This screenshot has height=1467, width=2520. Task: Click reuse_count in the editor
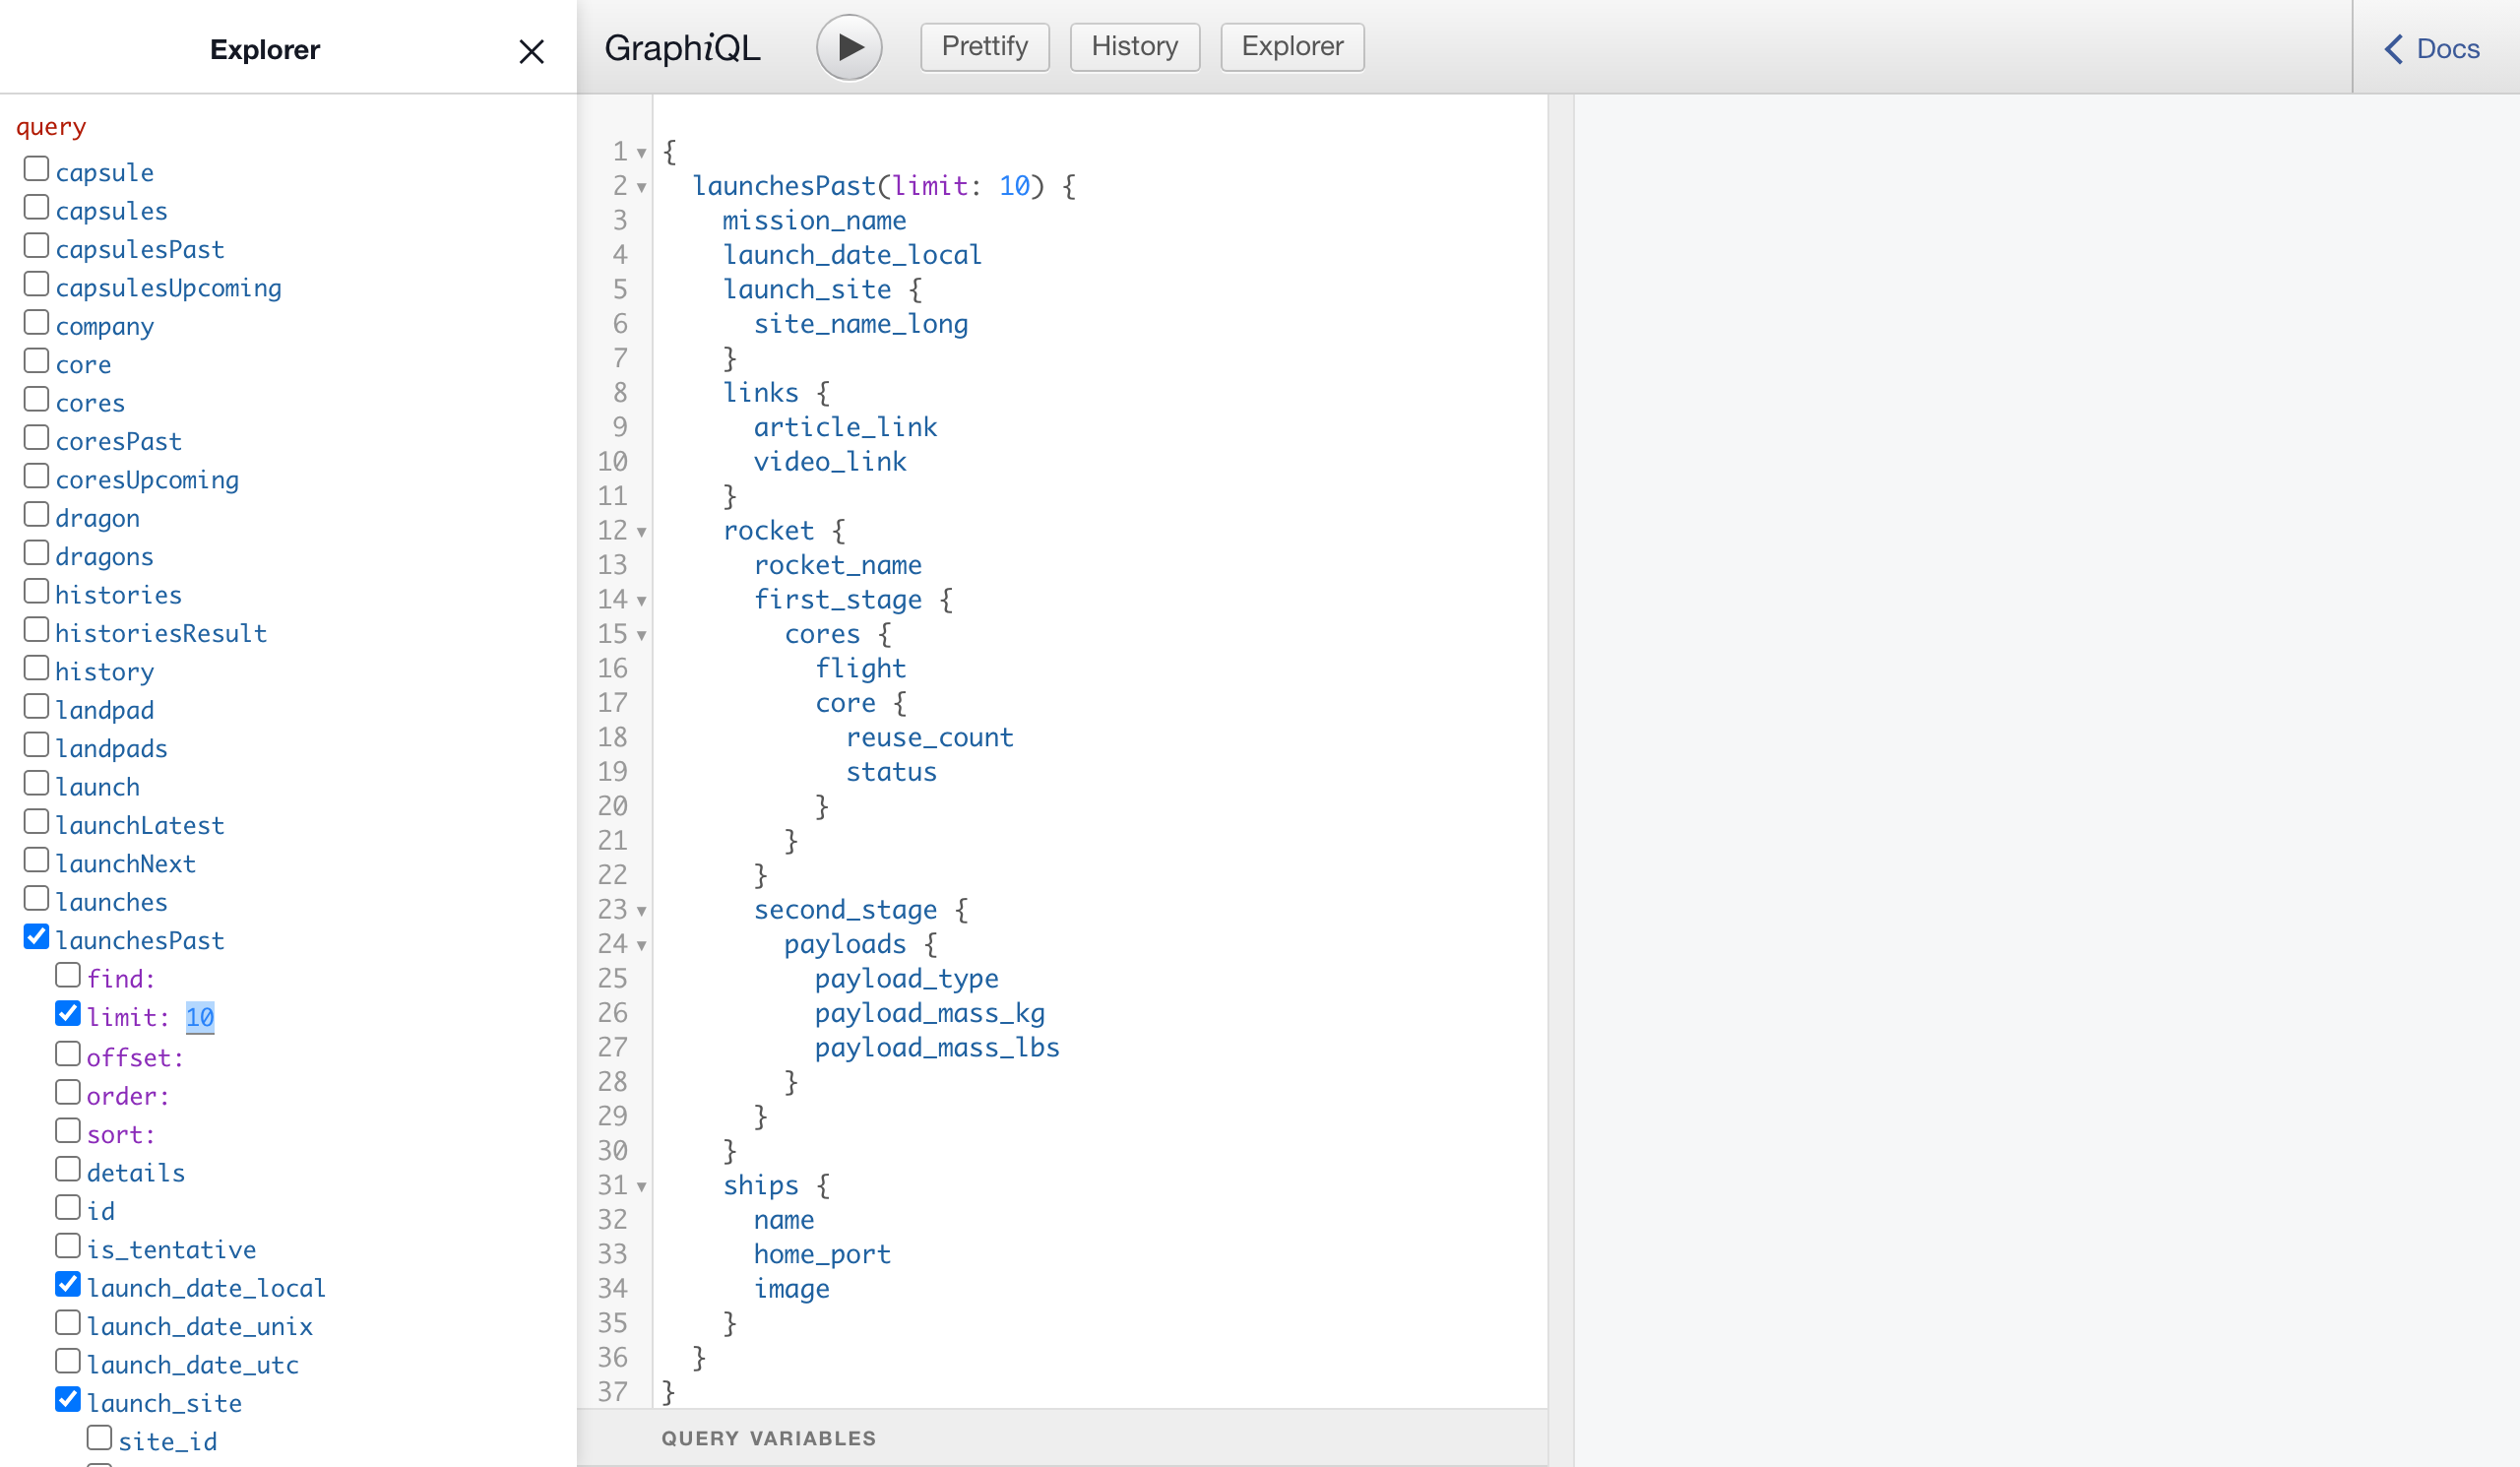tap(929, 737)
